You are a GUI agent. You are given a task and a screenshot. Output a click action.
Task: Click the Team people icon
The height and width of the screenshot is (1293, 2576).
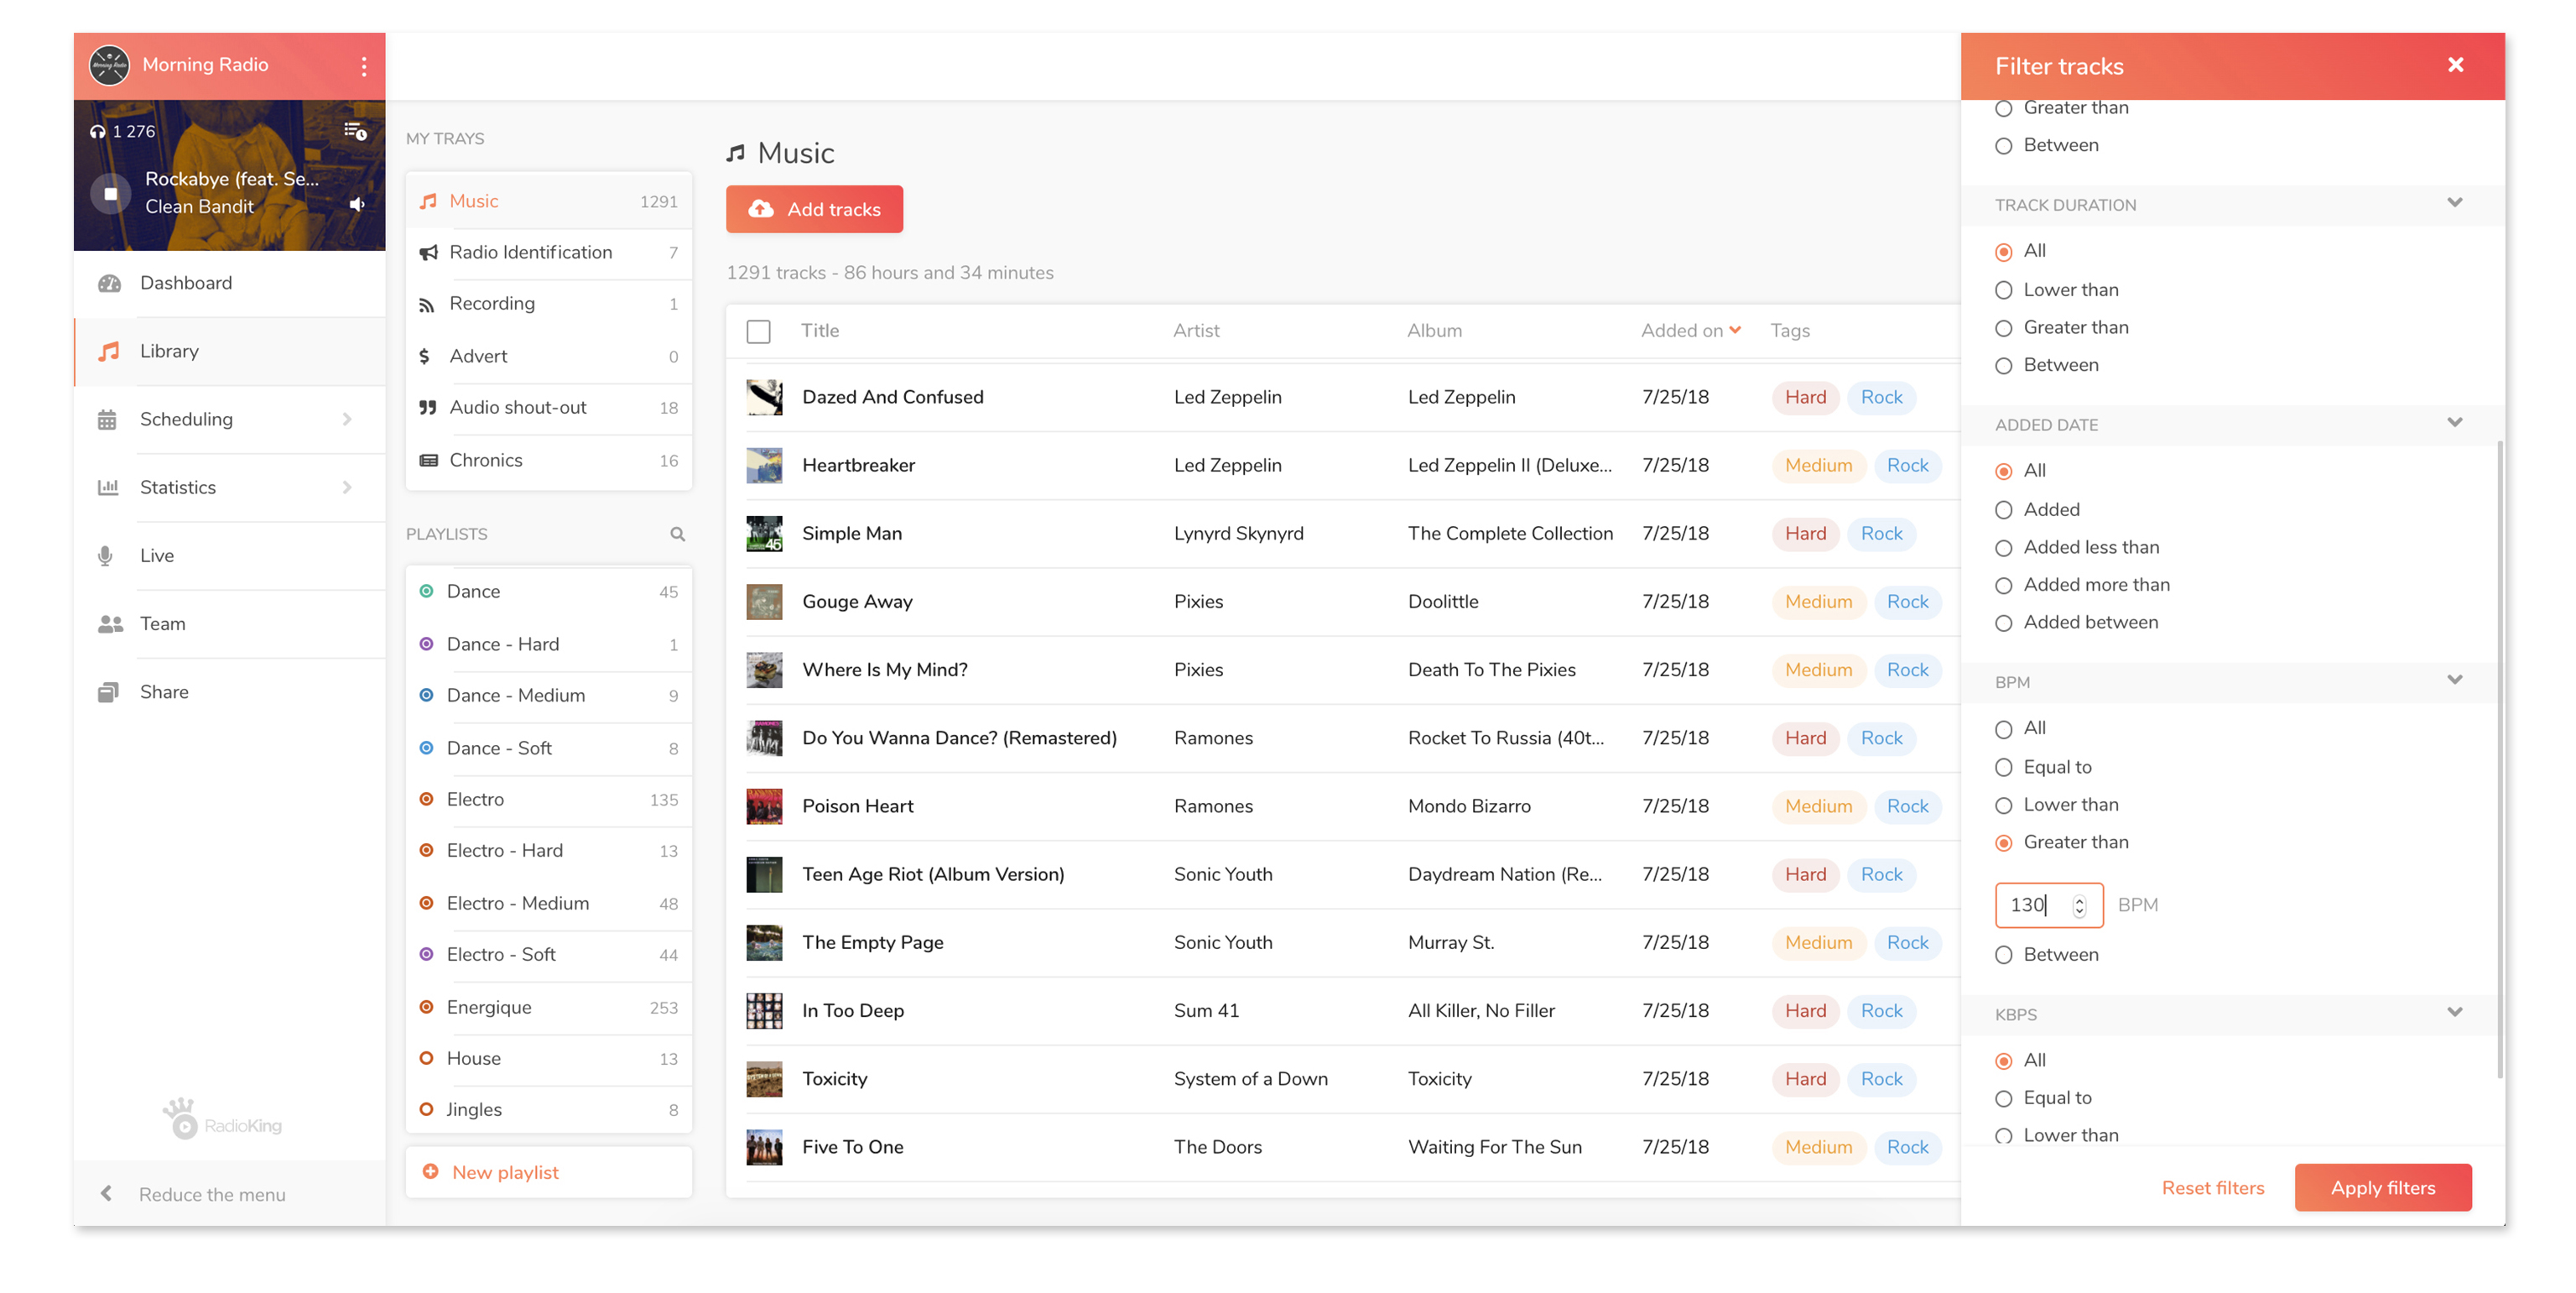coord(110,624)
